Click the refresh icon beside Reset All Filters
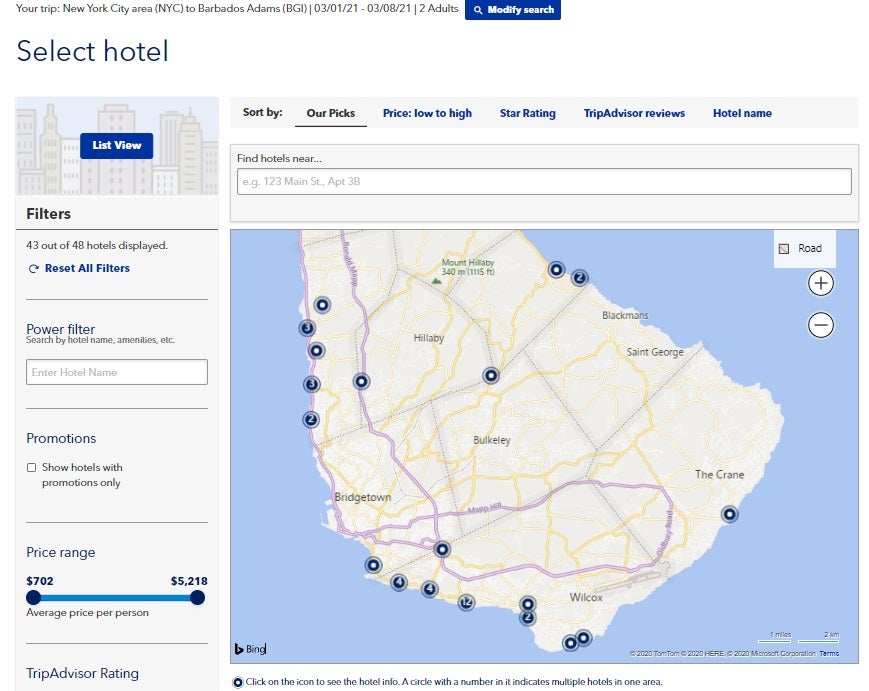Viewport: 869px width, 691px height. tap(33, 268)
